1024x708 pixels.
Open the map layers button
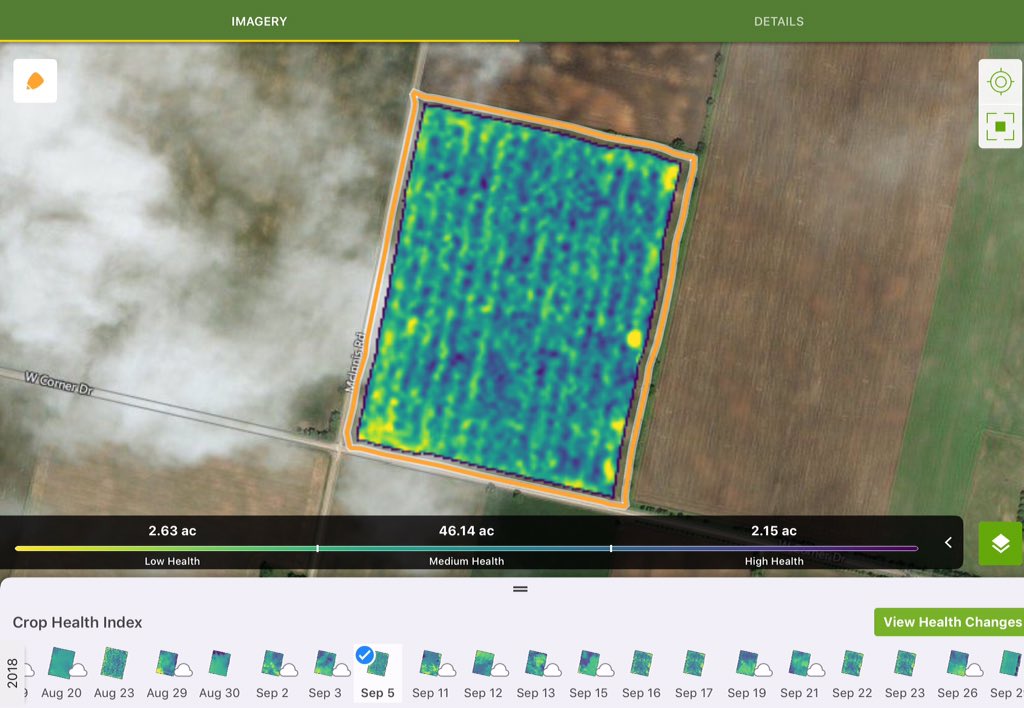click(1000, 543)
